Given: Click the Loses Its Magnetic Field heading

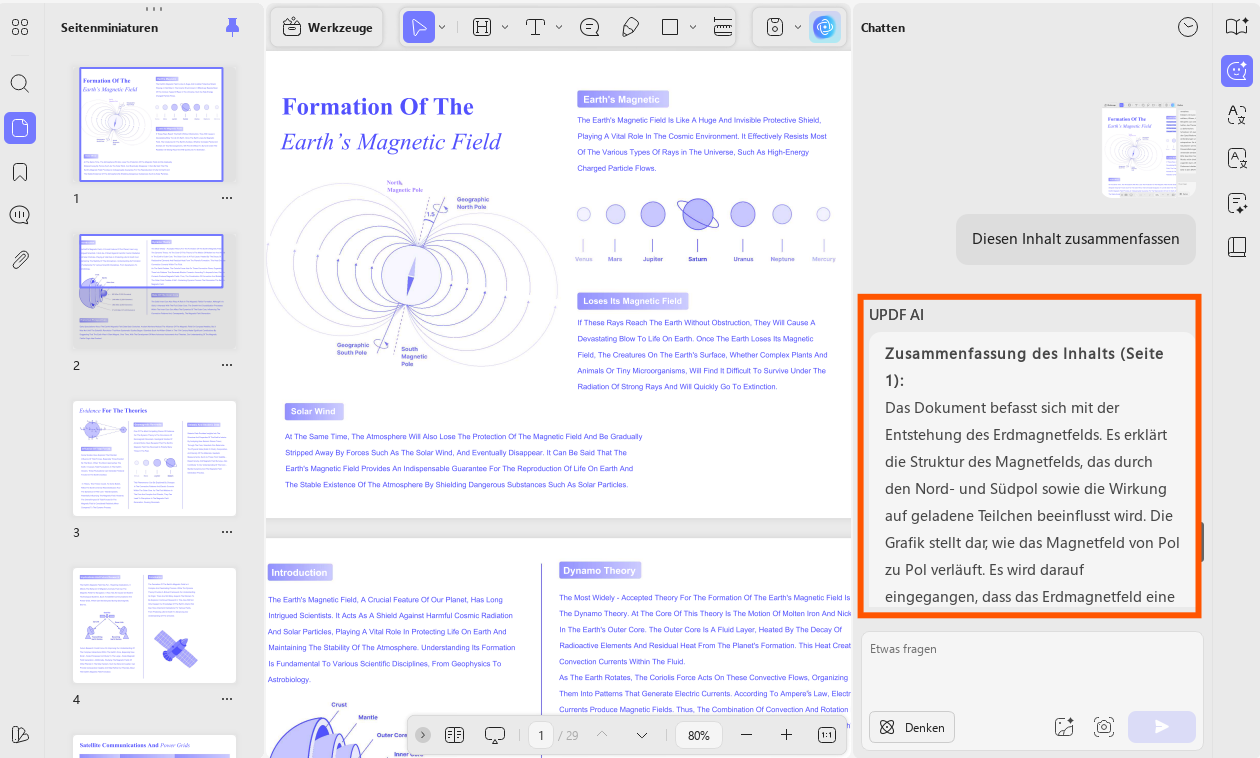Looking at the screenshot, I should coord(633,300).
